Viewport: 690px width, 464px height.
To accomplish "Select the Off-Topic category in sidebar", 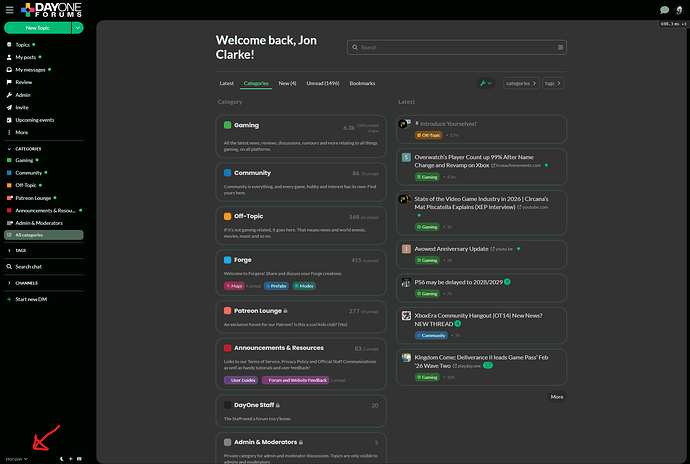I will coord(26,185).
